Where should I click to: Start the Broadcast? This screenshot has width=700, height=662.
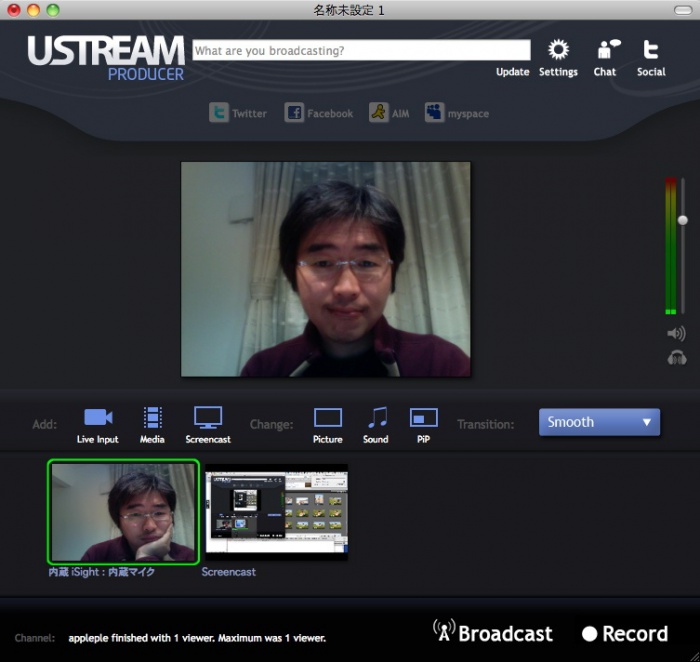tap(493, 633)
